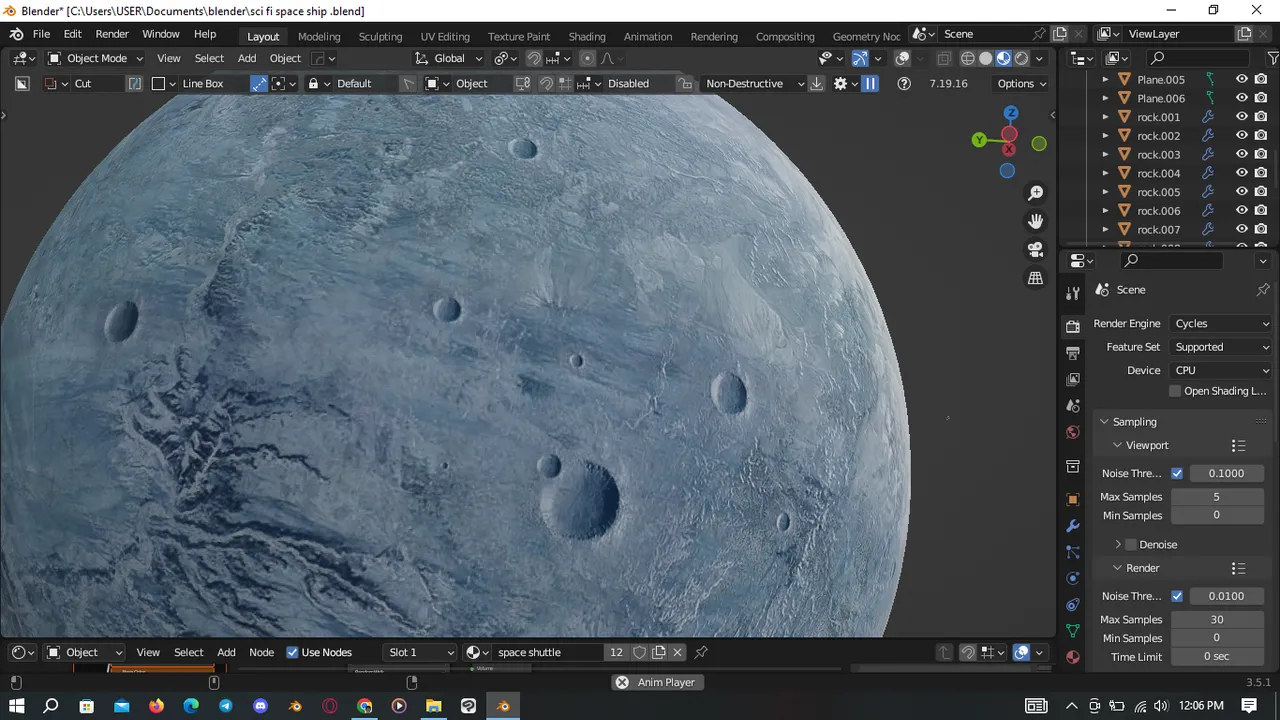This screenshot has height=720, width=1280.
Task: Toggle Viewport Noise Threshold checkbox
Action: pos(1177,473)
